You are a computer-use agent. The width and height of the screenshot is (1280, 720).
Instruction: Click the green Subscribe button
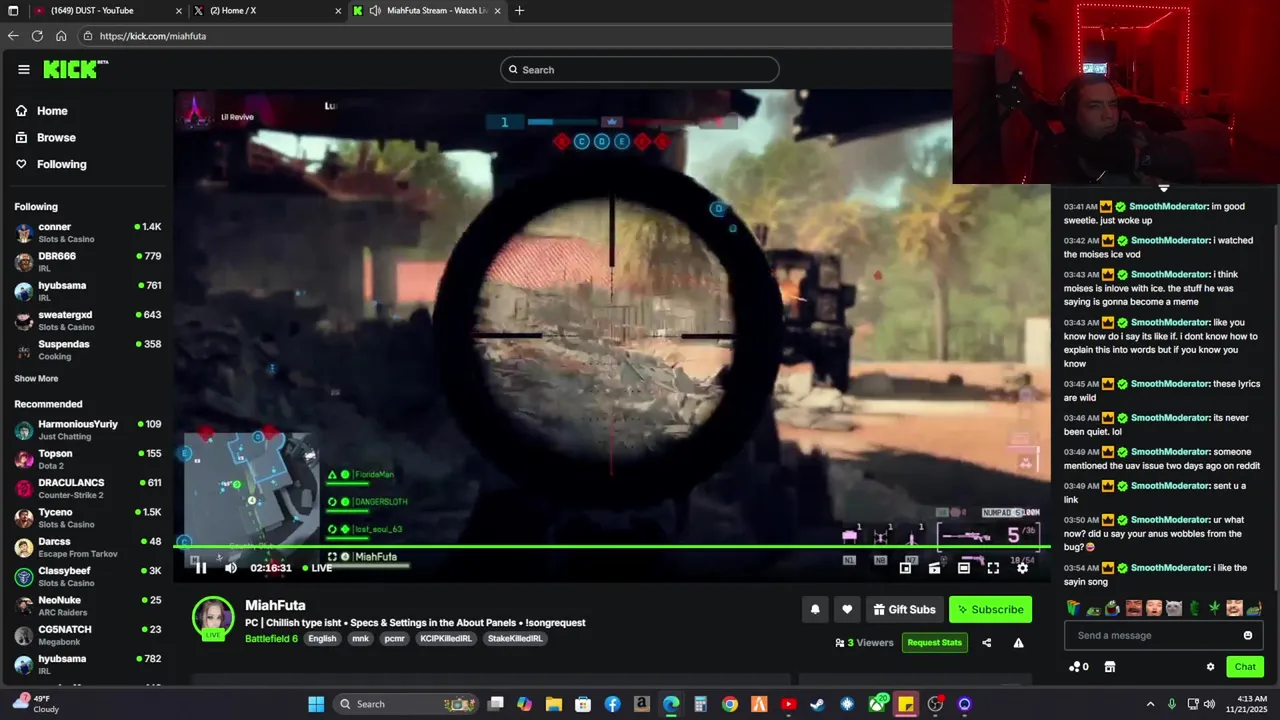(990, 609)
